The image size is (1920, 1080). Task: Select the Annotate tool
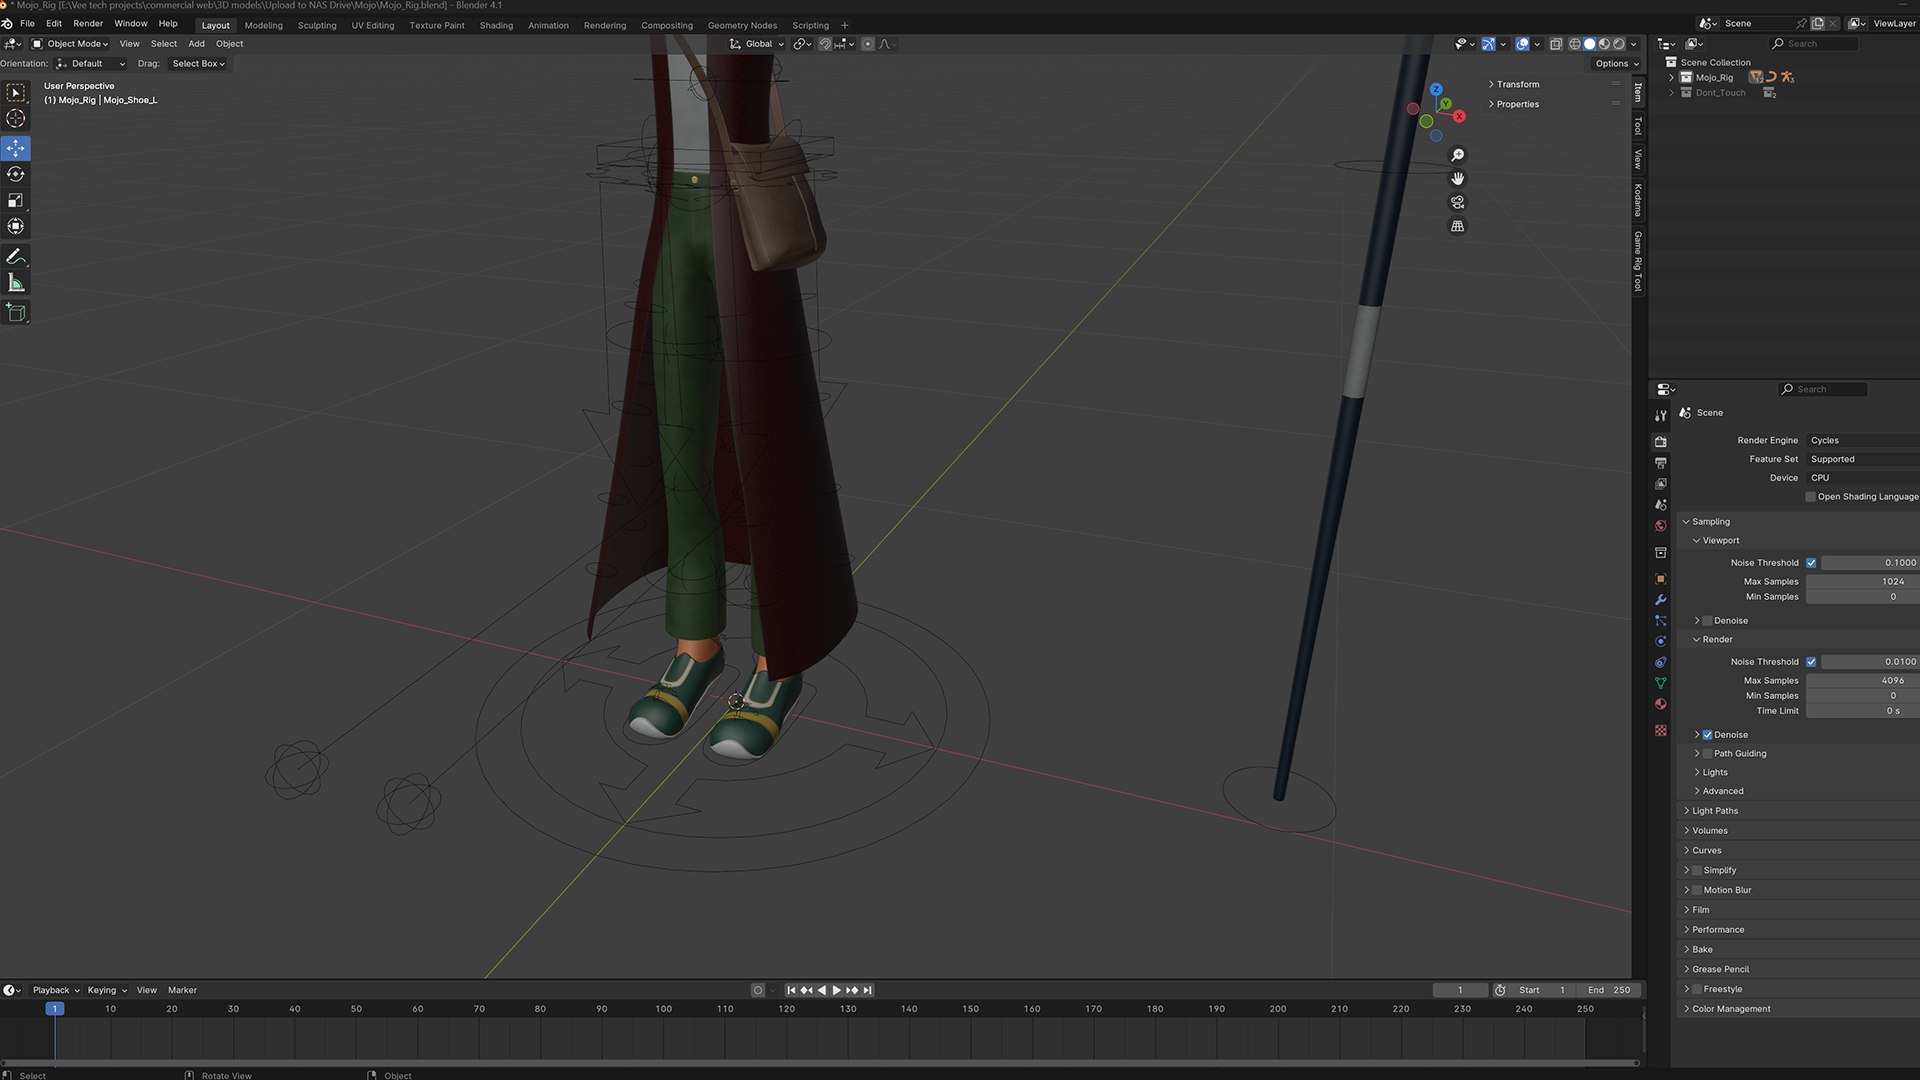point(16,257)
